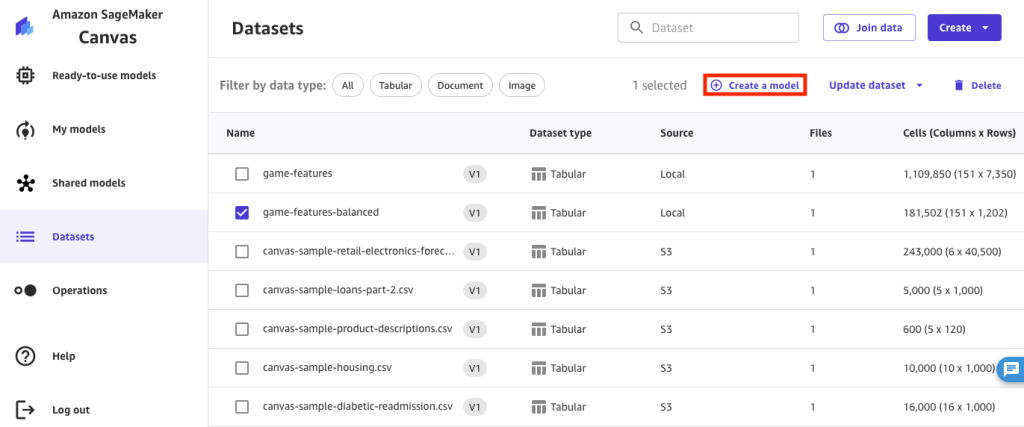Select the canvas-sample-retail-electronics-forecast checkbox
The height and width of the screenshot is (427, 1024).
pos(242,252)
